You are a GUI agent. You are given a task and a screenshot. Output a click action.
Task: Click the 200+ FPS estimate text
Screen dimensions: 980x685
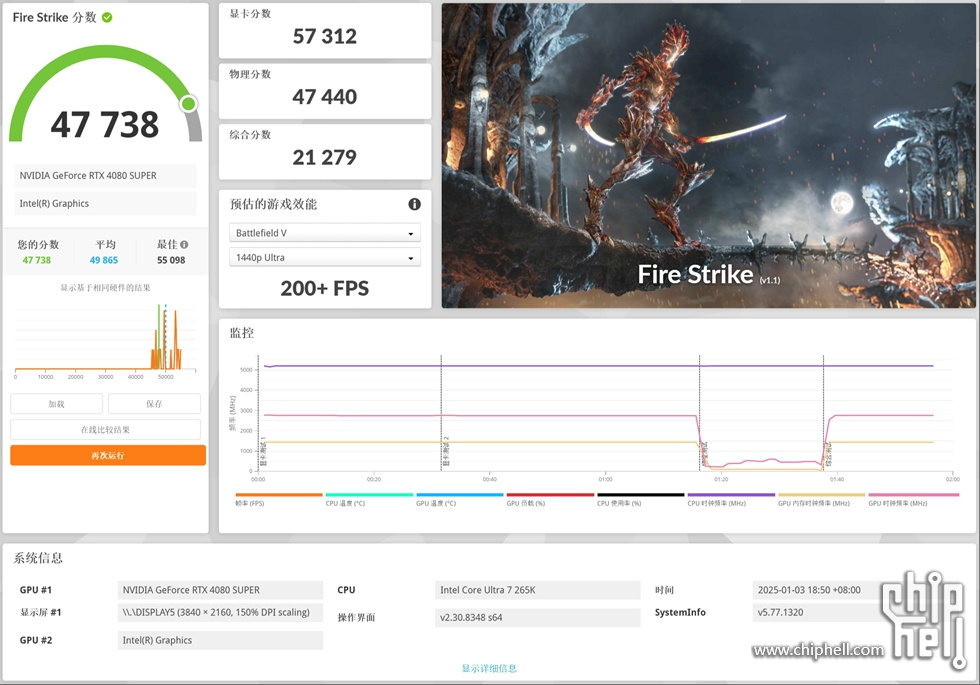(324, 288)
